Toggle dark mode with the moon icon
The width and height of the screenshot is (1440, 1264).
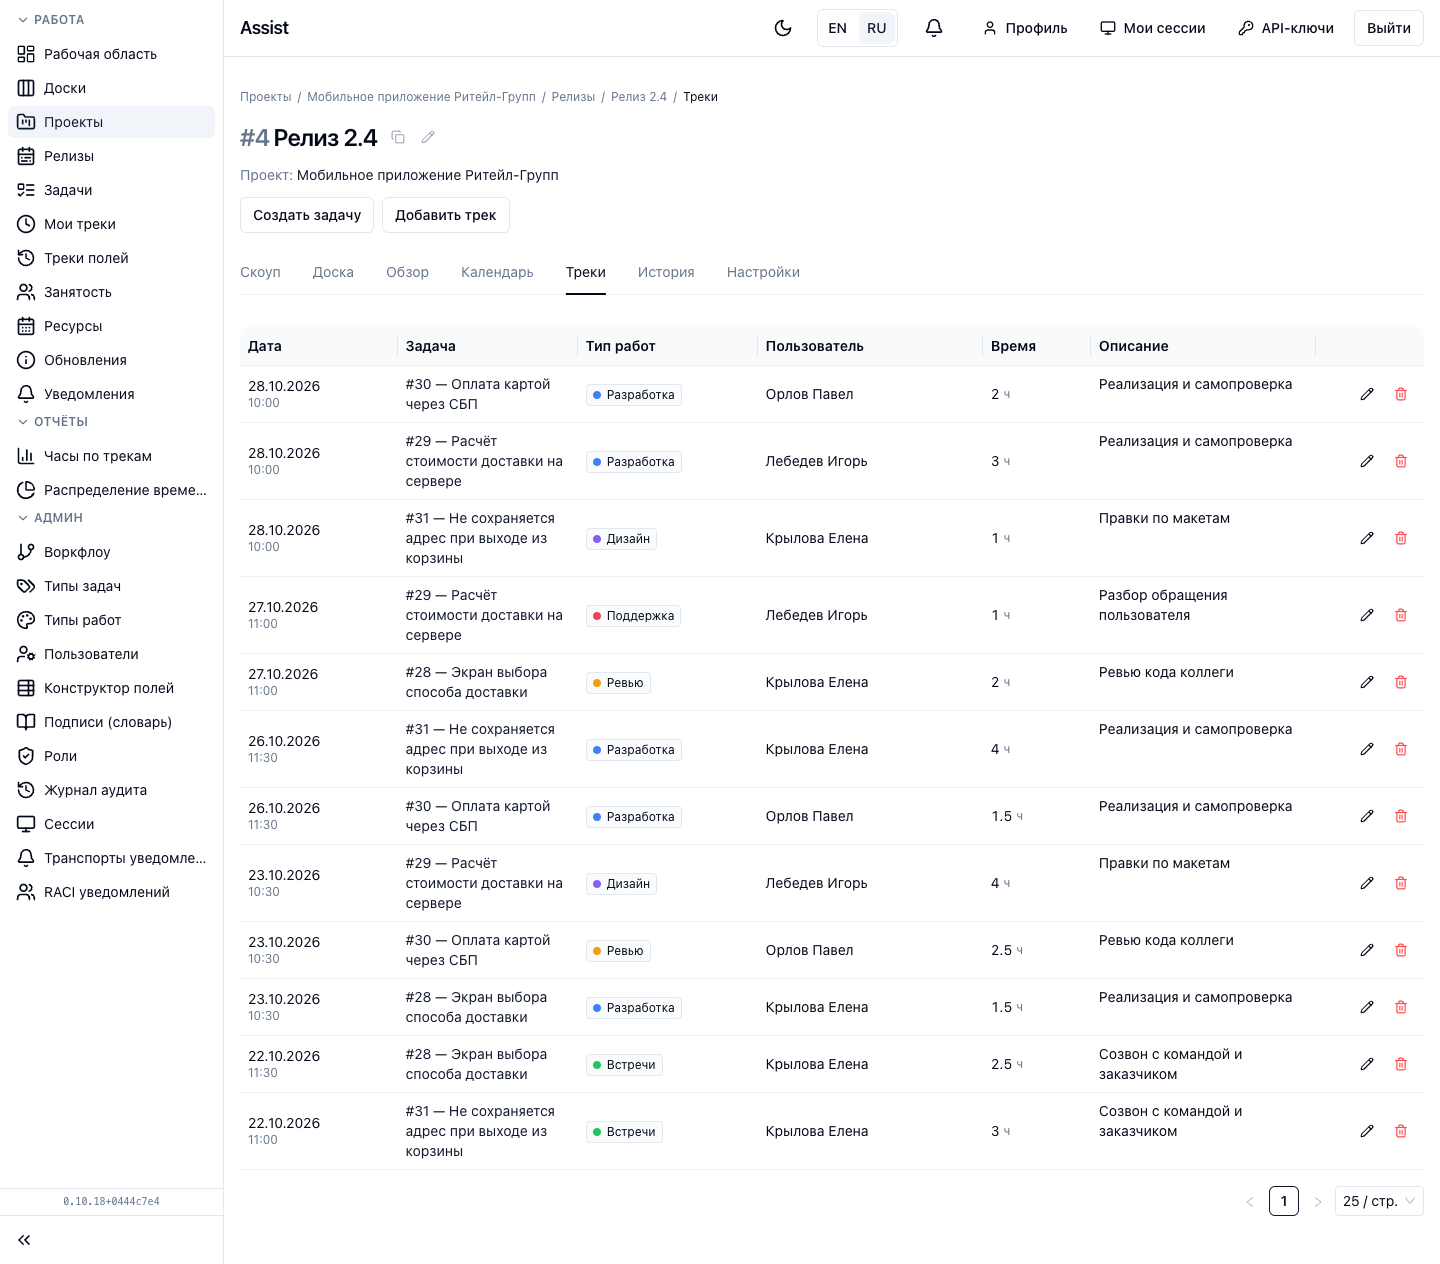[x=783, y=28]
